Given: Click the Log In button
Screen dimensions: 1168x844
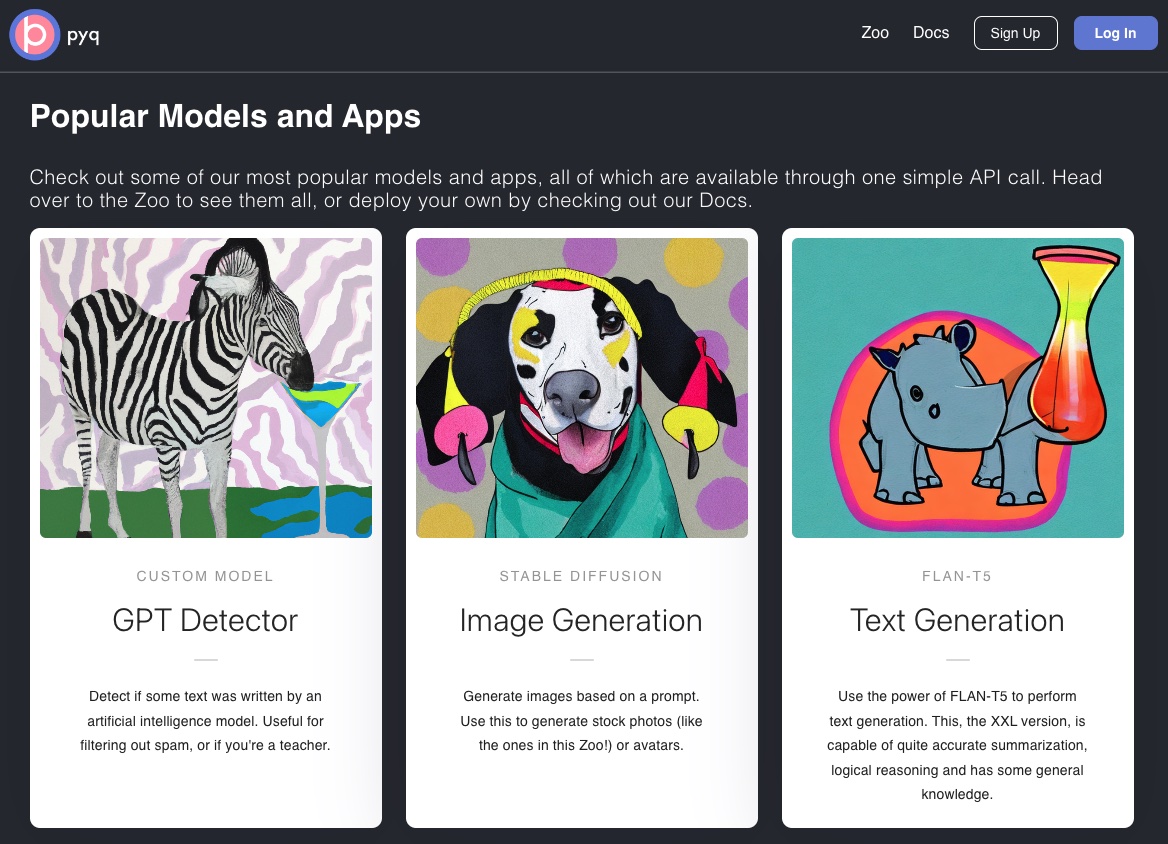Looking at the screenshot, I should pyautogui.click(x=1115, y=33).
